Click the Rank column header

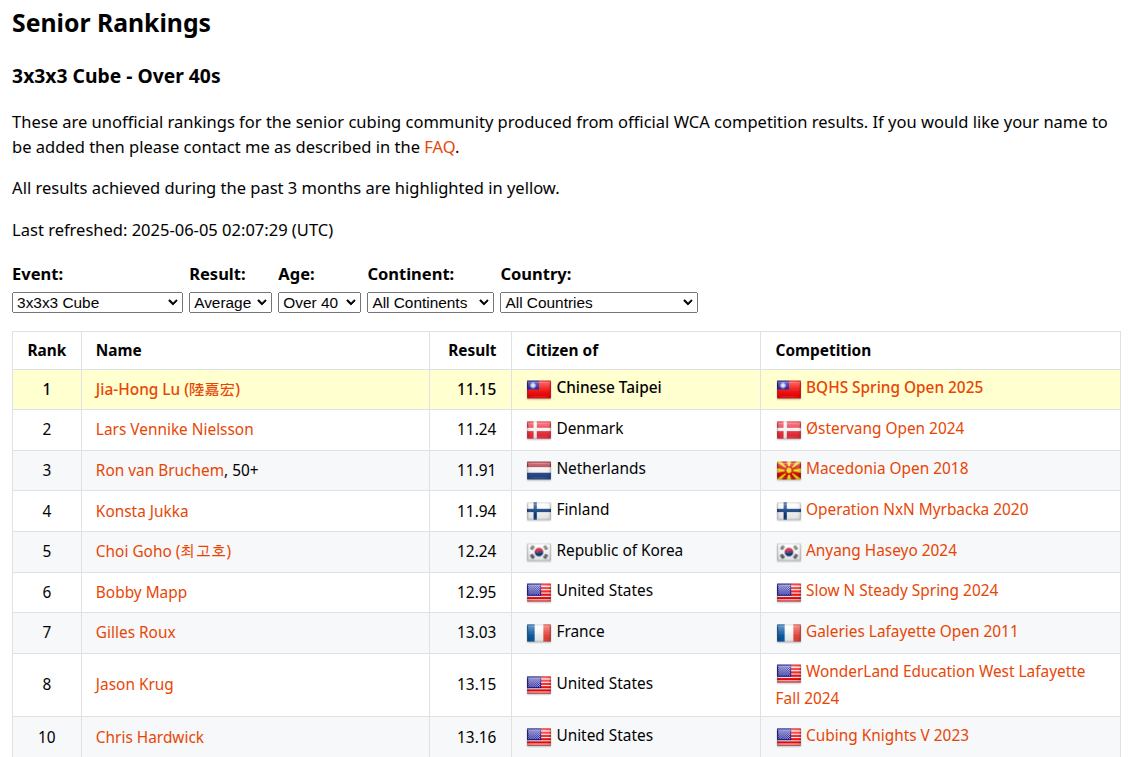[46, 350]
